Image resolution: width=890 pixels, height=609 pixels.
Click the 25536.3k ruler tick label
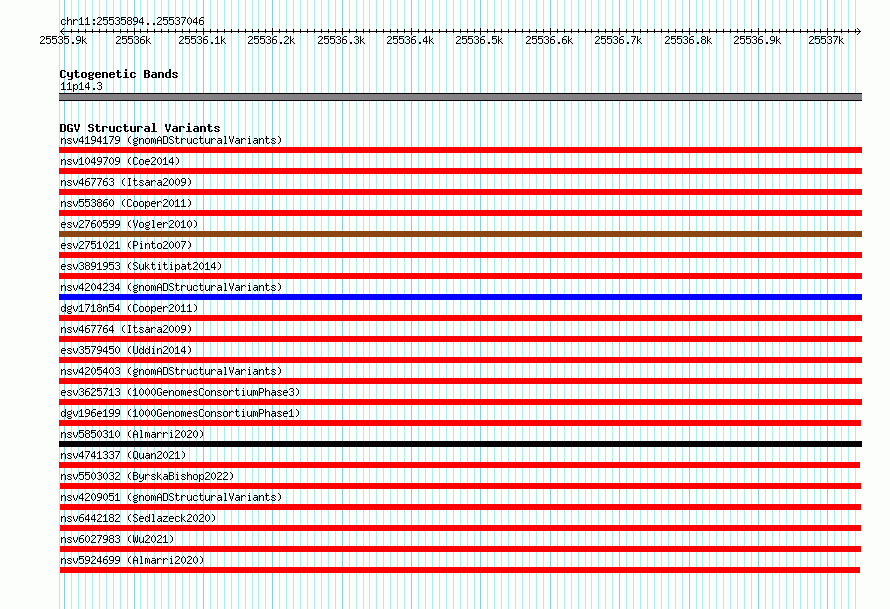(341, 40)
